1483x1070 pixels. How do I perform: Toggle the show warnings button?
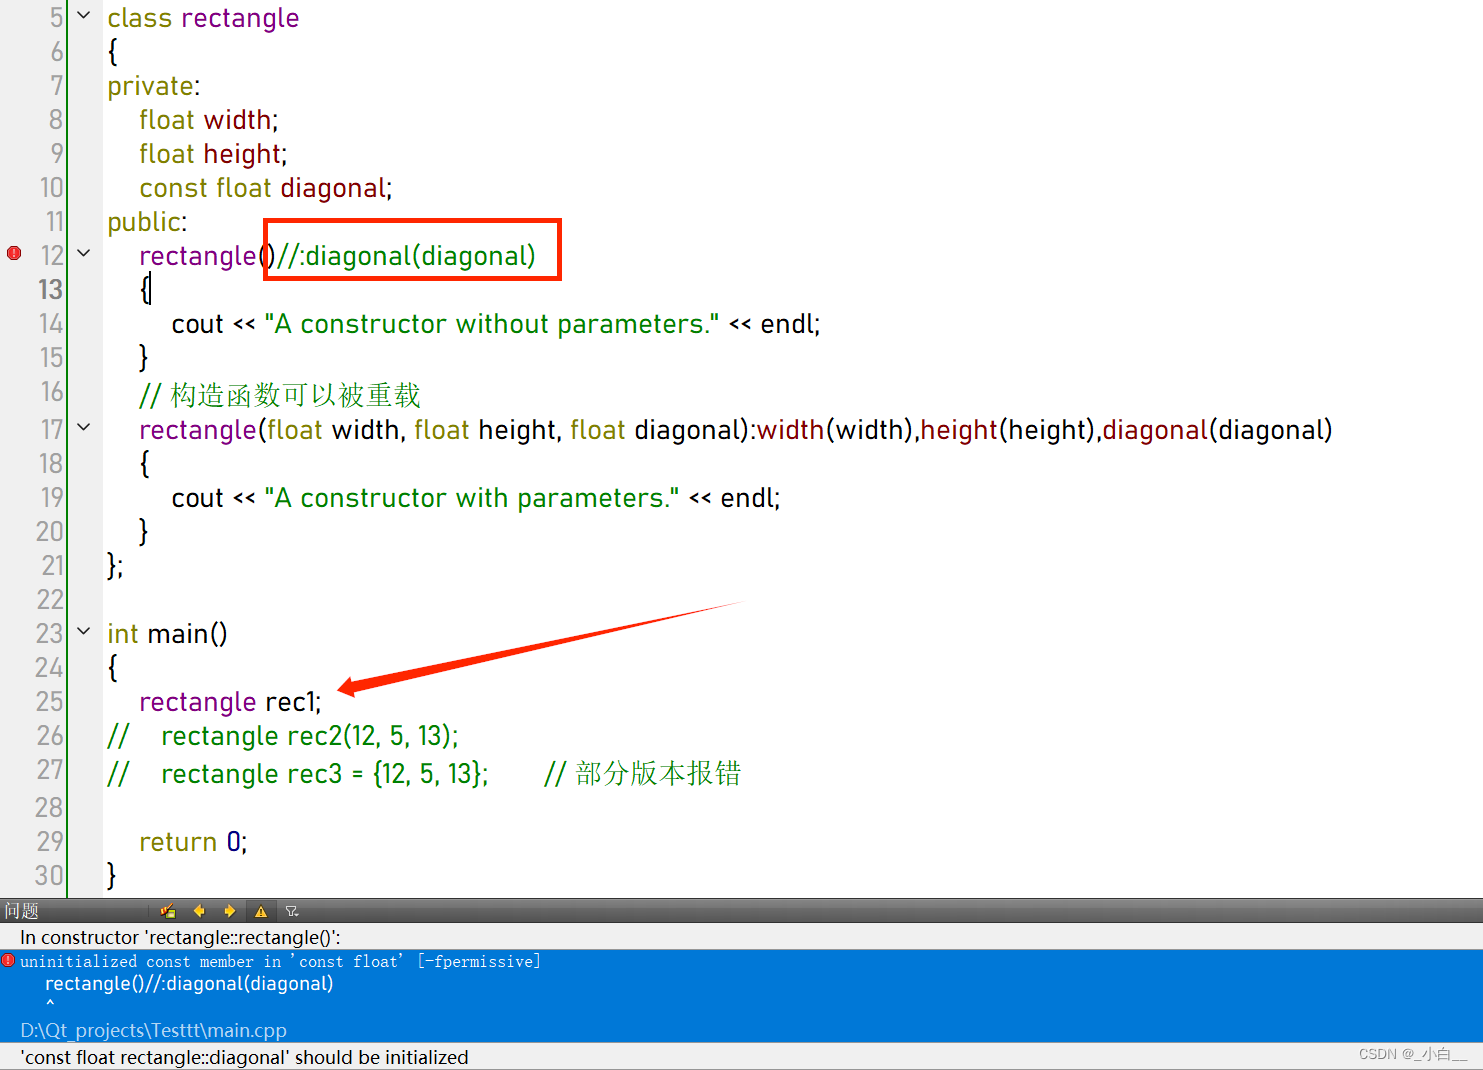coord(261,911)
